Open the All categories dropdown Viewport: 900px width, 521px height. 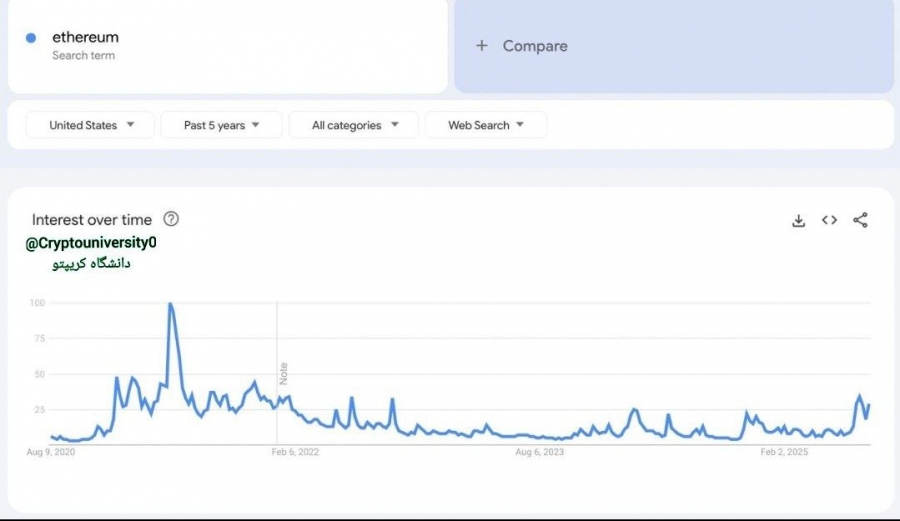(x=354, y=125)
